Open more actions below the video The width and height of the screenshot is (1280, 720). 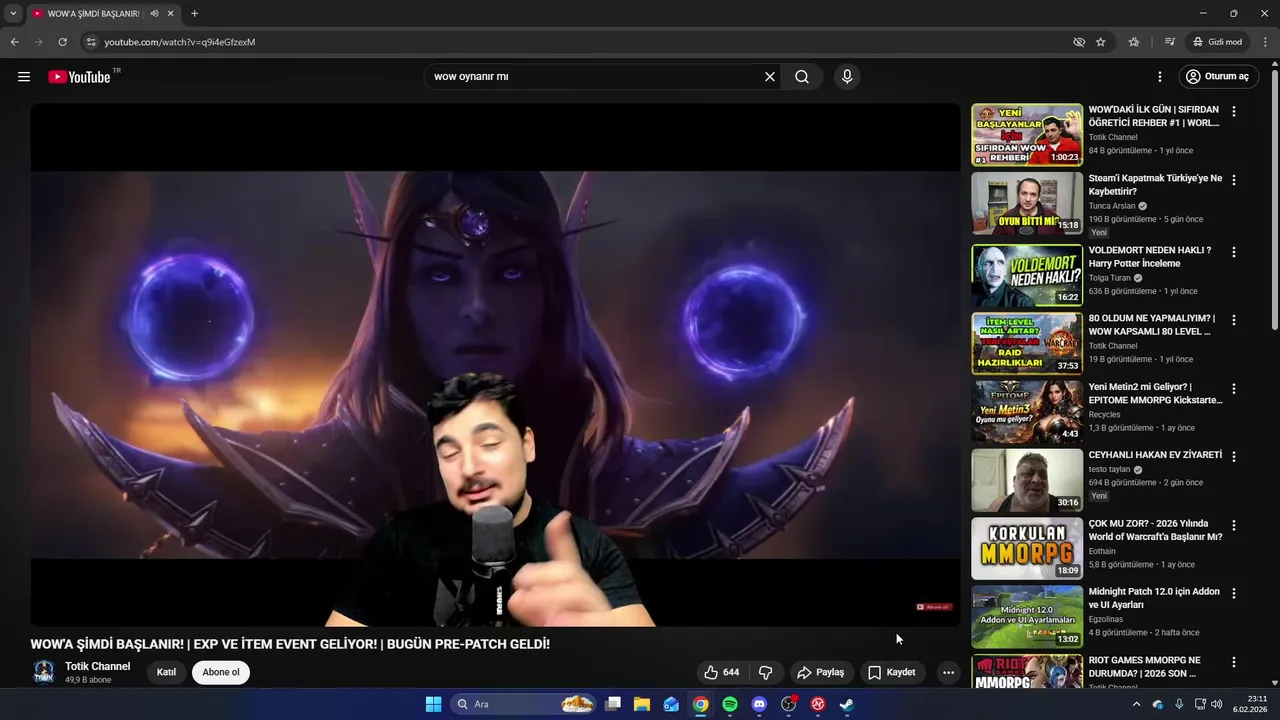[948, 672]
